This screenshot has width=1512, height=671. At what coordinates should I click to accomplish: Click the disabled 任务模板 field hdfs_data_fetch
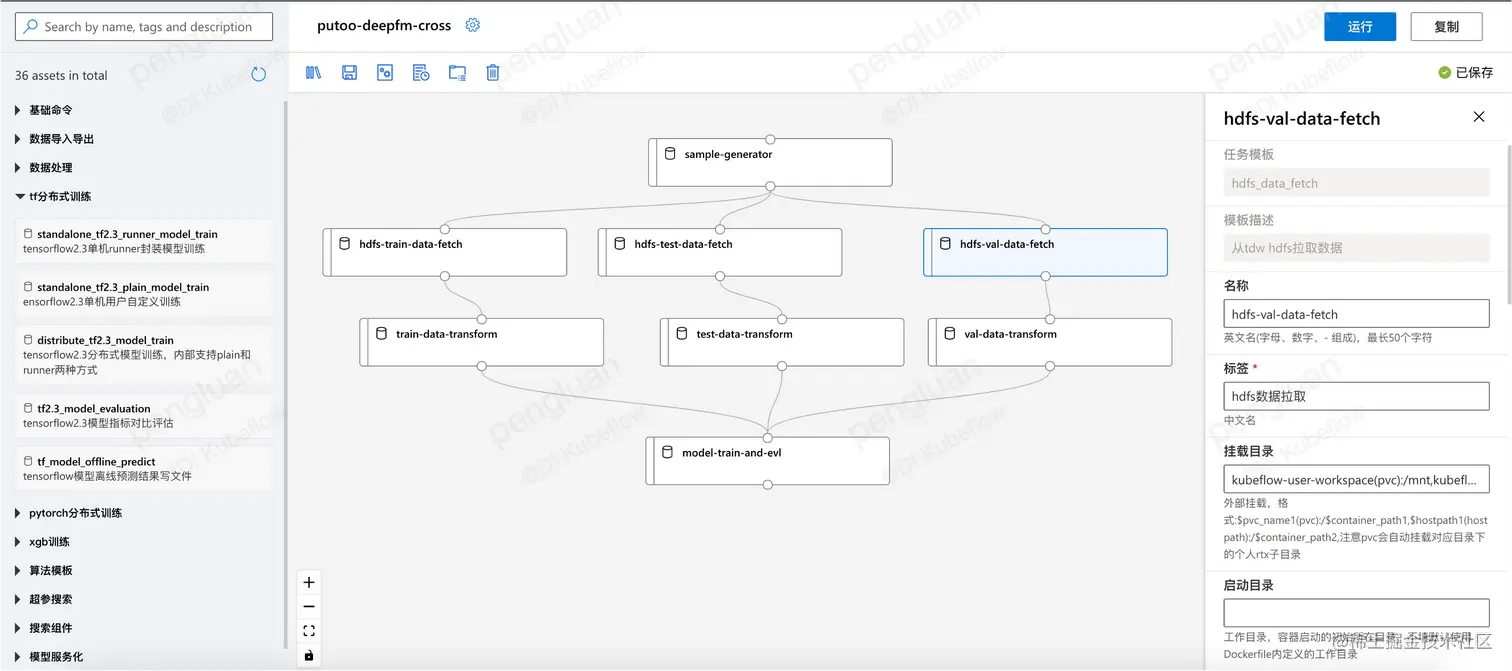click(1356, 183)
